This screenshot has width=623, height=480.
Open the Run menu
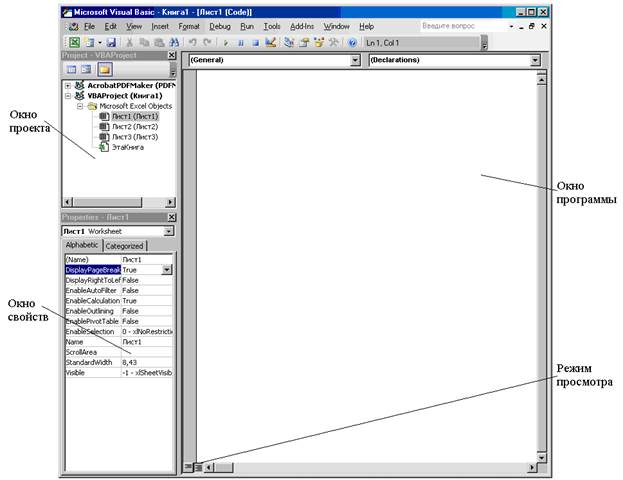pyautogui.click(x=247, y=27)
